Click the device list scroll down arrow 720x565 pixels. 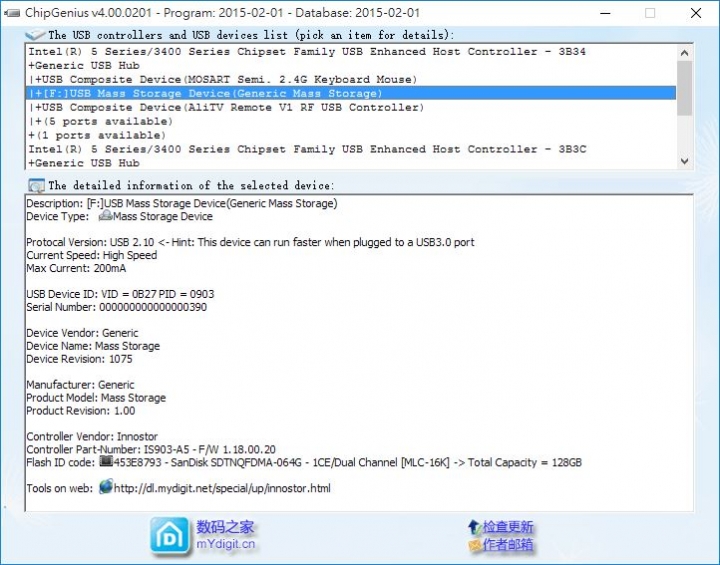pos(684,161)
